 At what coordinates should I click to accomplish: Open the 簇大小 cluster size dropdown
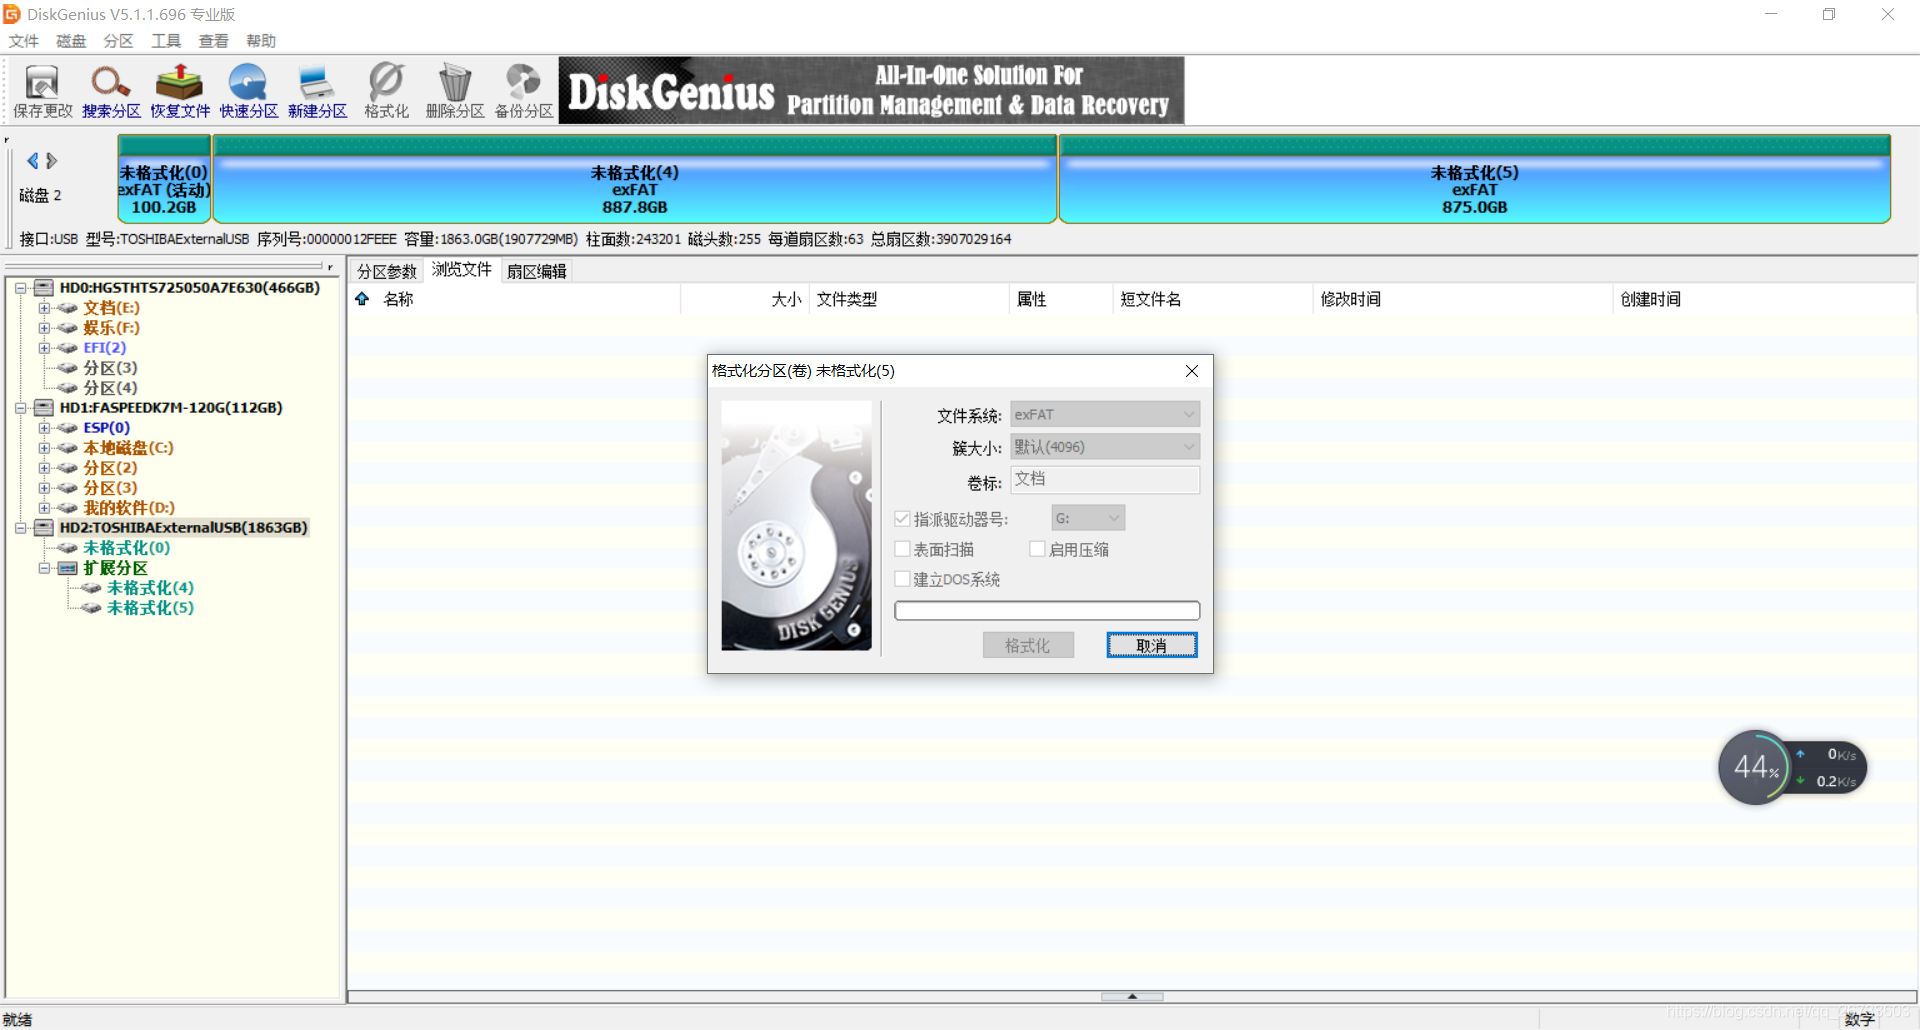pos(1105,447)
